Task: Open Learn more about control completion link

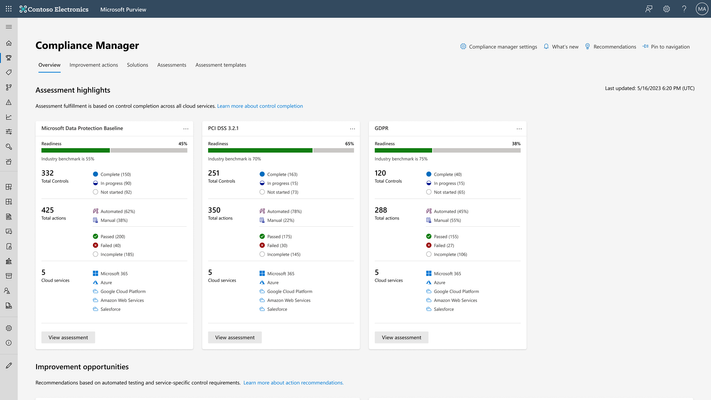Action: click(260, 106)
